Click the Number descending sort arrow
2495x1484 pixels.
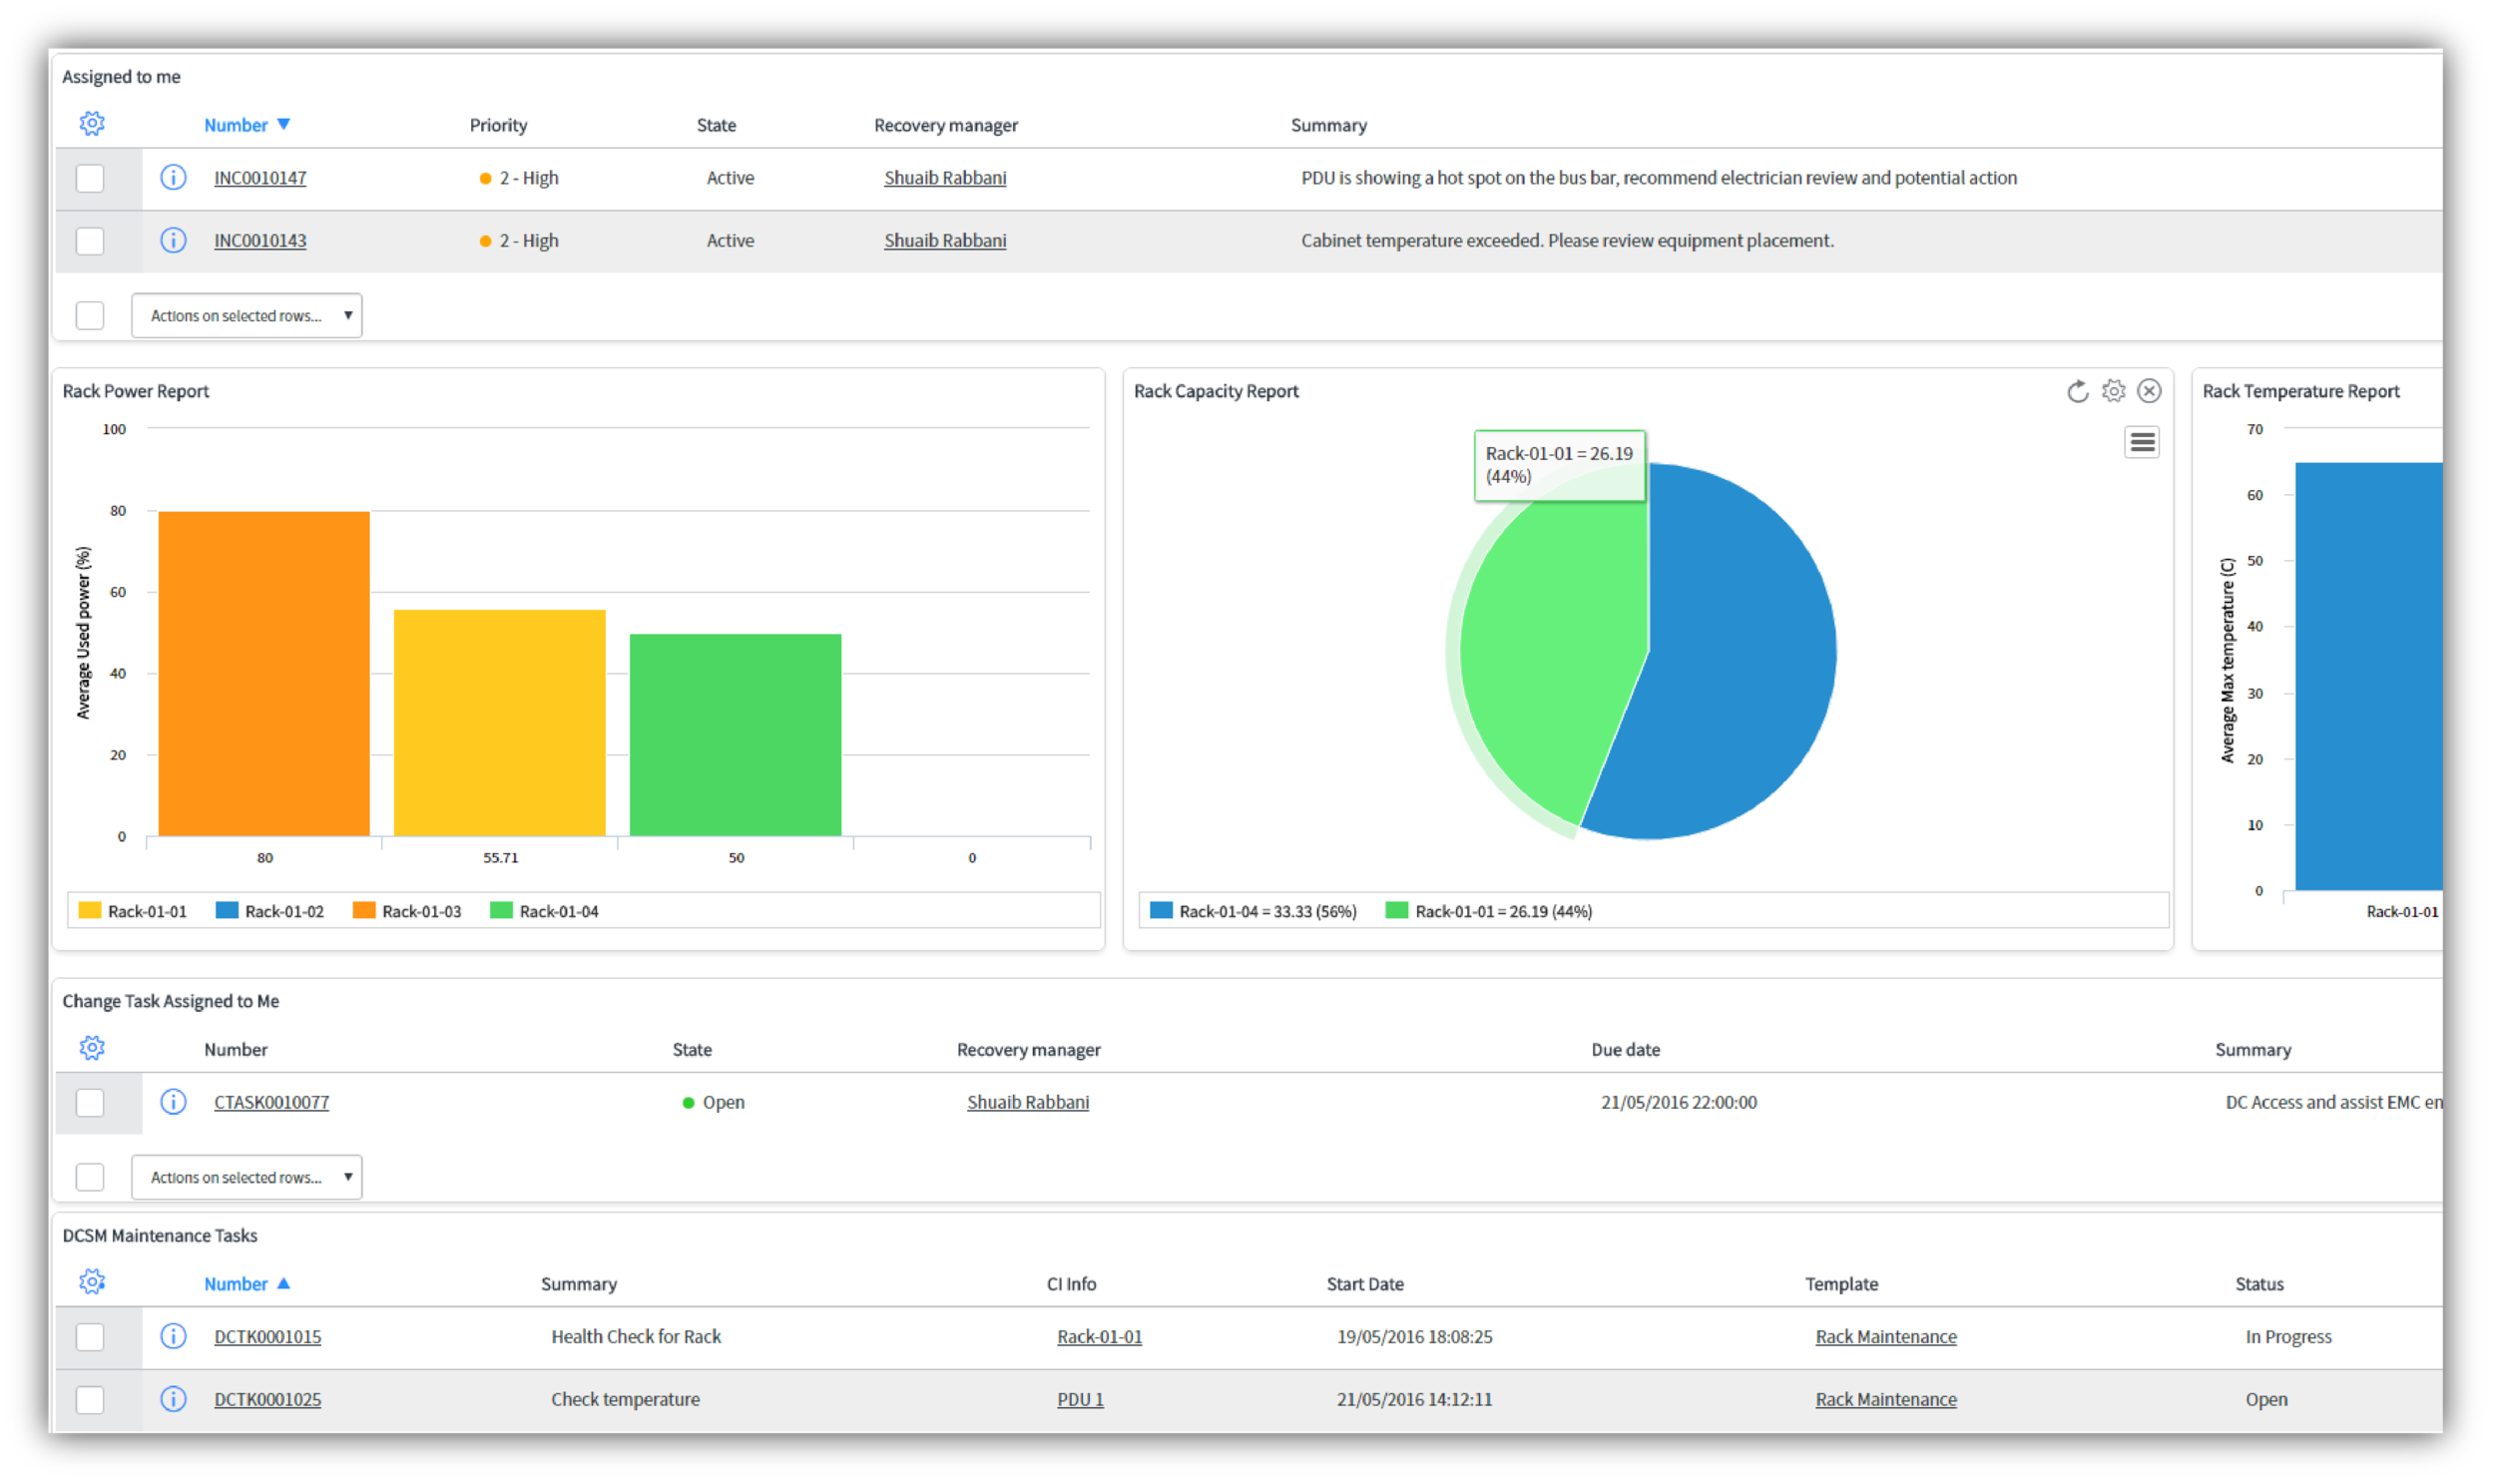[284, 124]
